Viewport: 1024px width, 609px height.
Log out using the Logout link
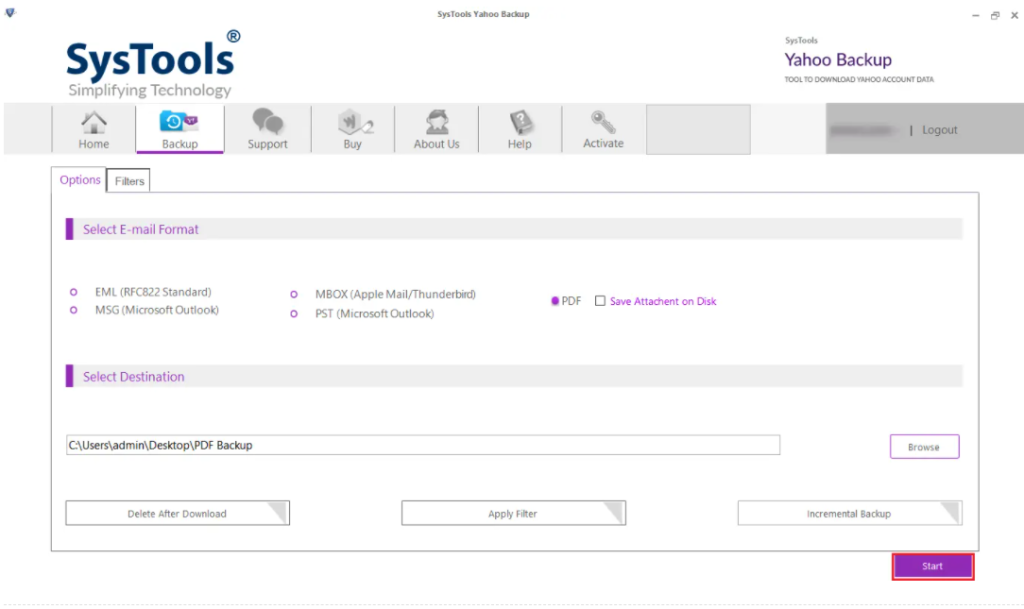pos(939,130)
